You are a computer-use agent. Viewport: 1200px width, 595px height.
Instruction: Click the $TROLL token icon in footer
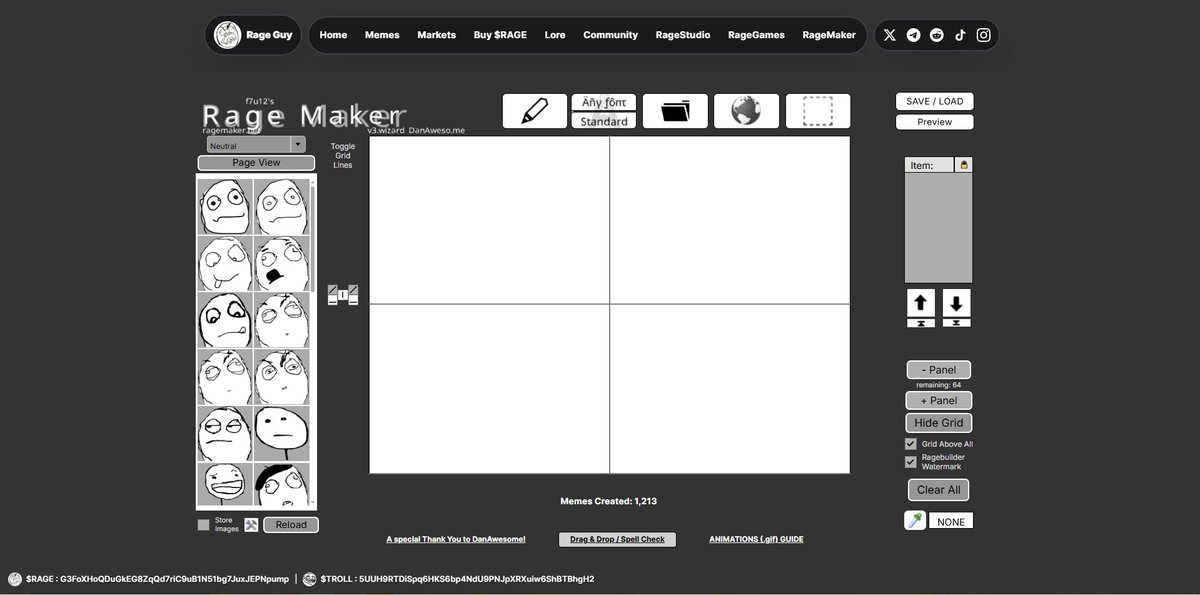click(310, 579)
